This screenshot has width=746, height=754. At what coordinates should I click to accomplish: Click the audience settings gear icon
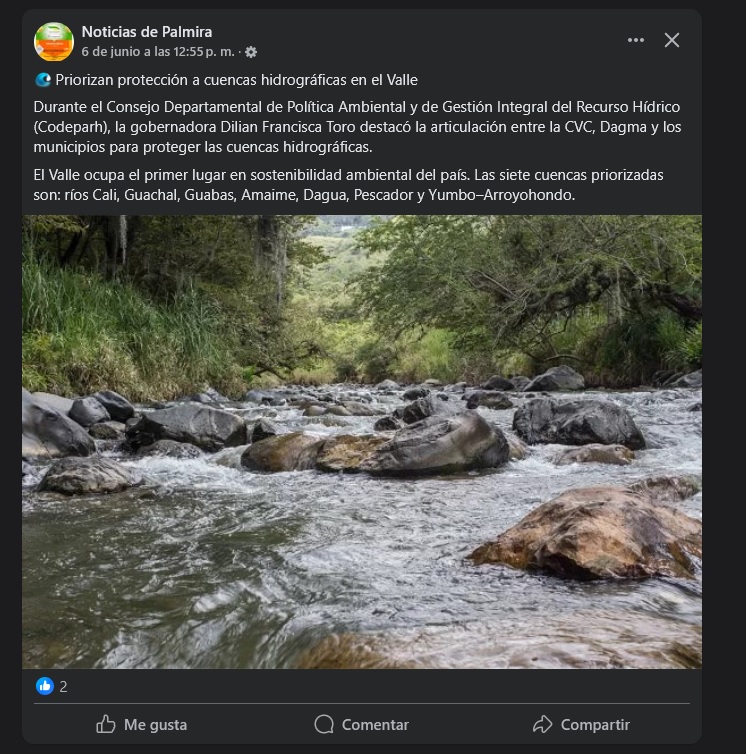click(251, 52)
